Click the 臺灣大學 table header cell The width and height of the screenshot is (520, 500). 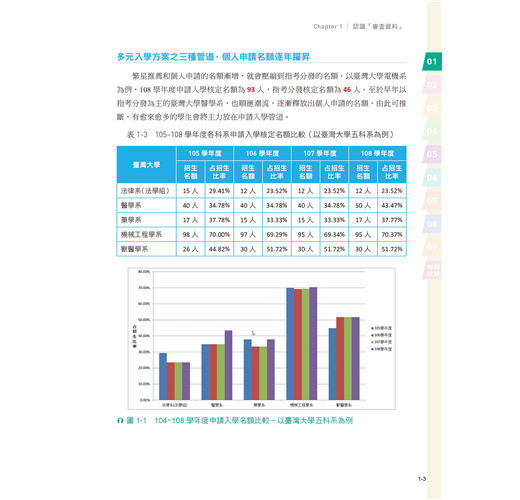pos(146,165)
